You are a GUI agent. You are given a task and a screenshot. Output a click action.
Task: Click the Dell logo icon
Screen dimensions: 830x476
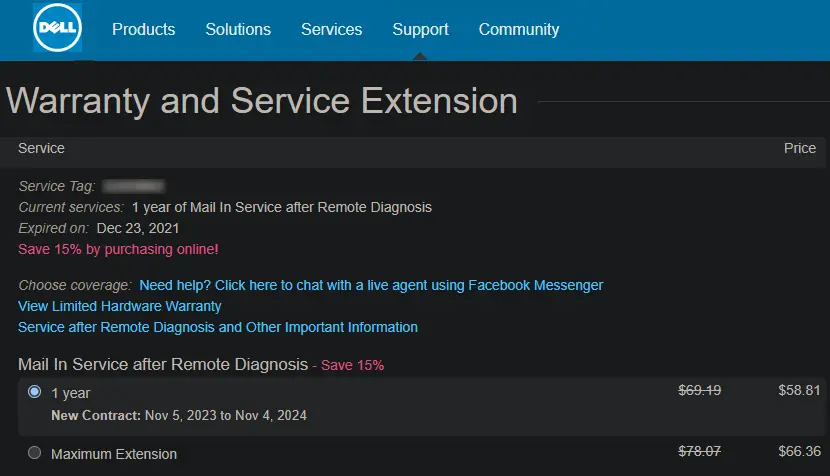pos(58,28)
